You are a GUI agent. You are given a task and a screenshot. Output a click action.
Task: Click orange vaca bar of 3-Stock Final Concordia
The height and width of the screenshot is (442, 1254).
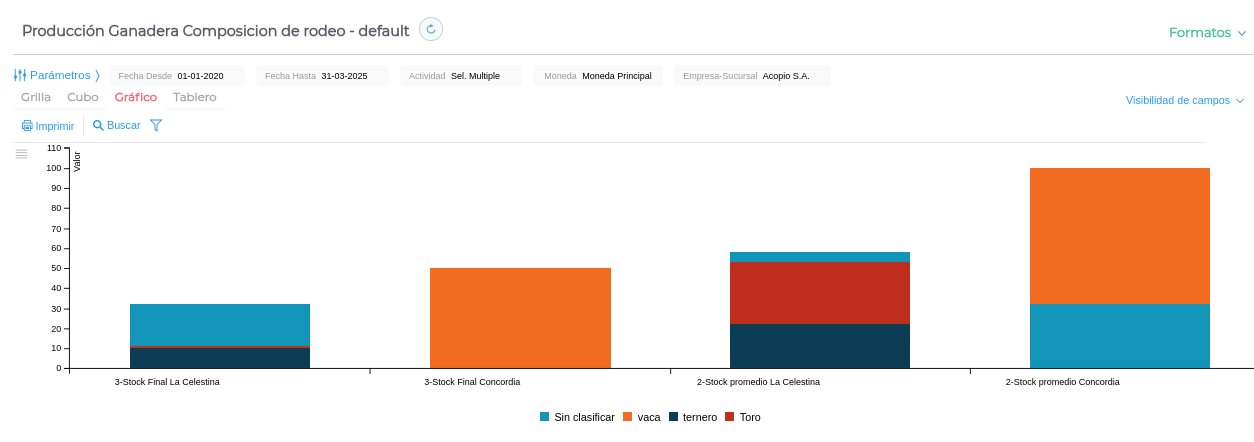point(520,318)
